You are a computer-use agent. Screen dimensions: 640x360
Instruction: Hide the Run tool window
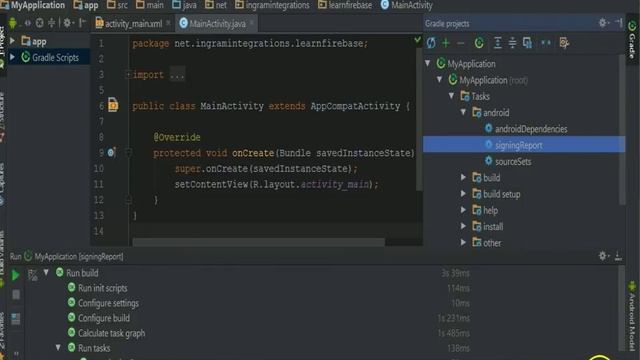[x=618, y=256]
